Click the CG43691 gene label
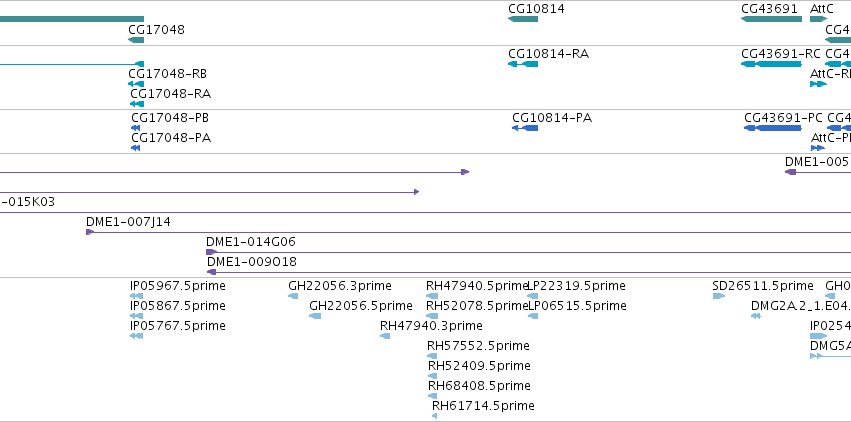The height and width of the screenshot is (422, 851). click(769, 9)
